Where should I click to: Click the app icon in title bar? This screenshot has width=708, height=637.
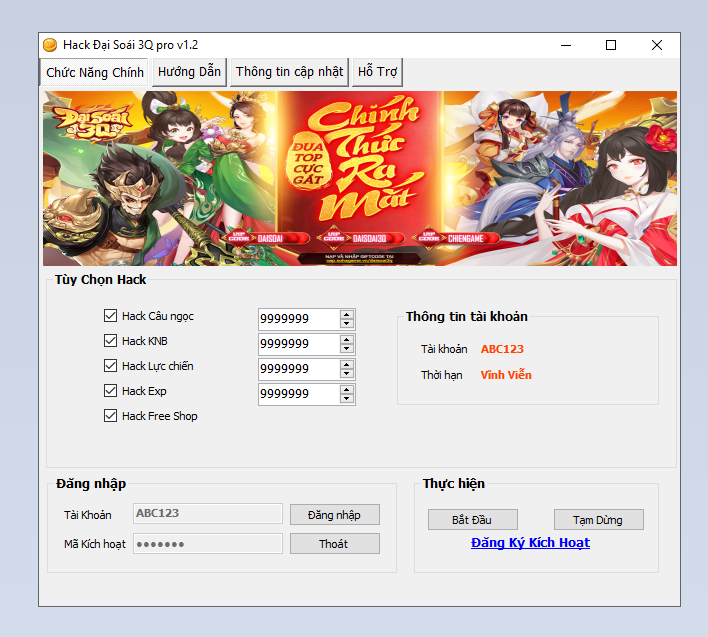[49, 45]
